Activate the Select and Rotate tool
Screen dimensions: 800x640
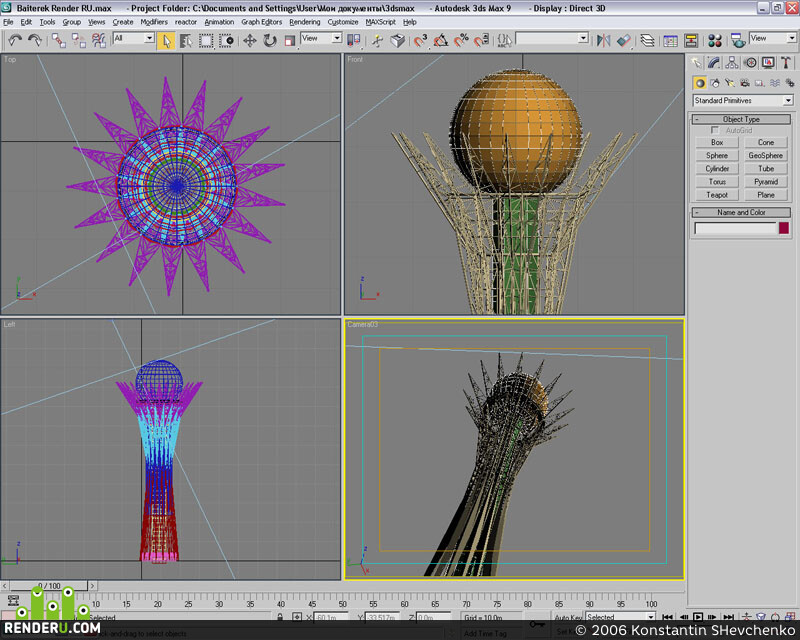269,41
